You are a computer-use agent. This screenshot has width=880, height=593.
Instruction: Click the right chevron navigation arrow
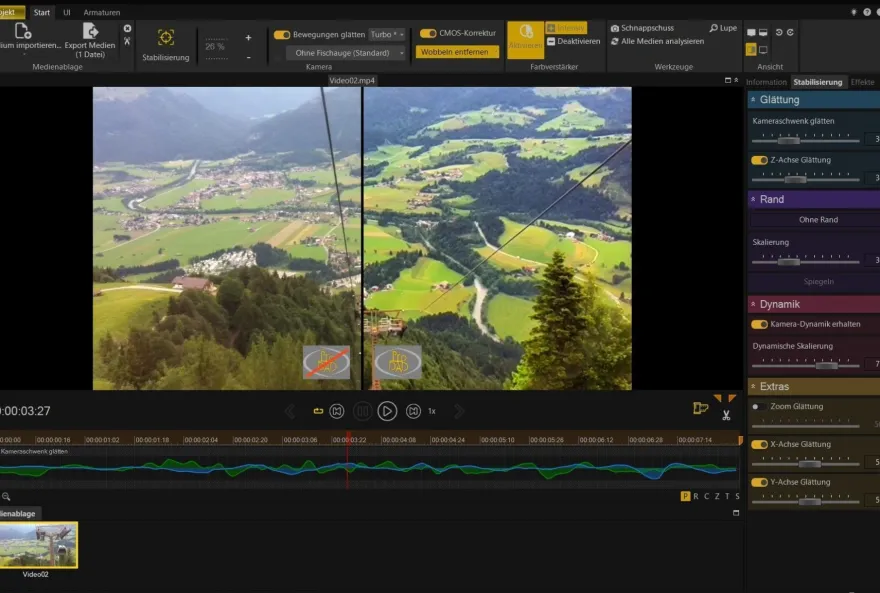[459, 411]
